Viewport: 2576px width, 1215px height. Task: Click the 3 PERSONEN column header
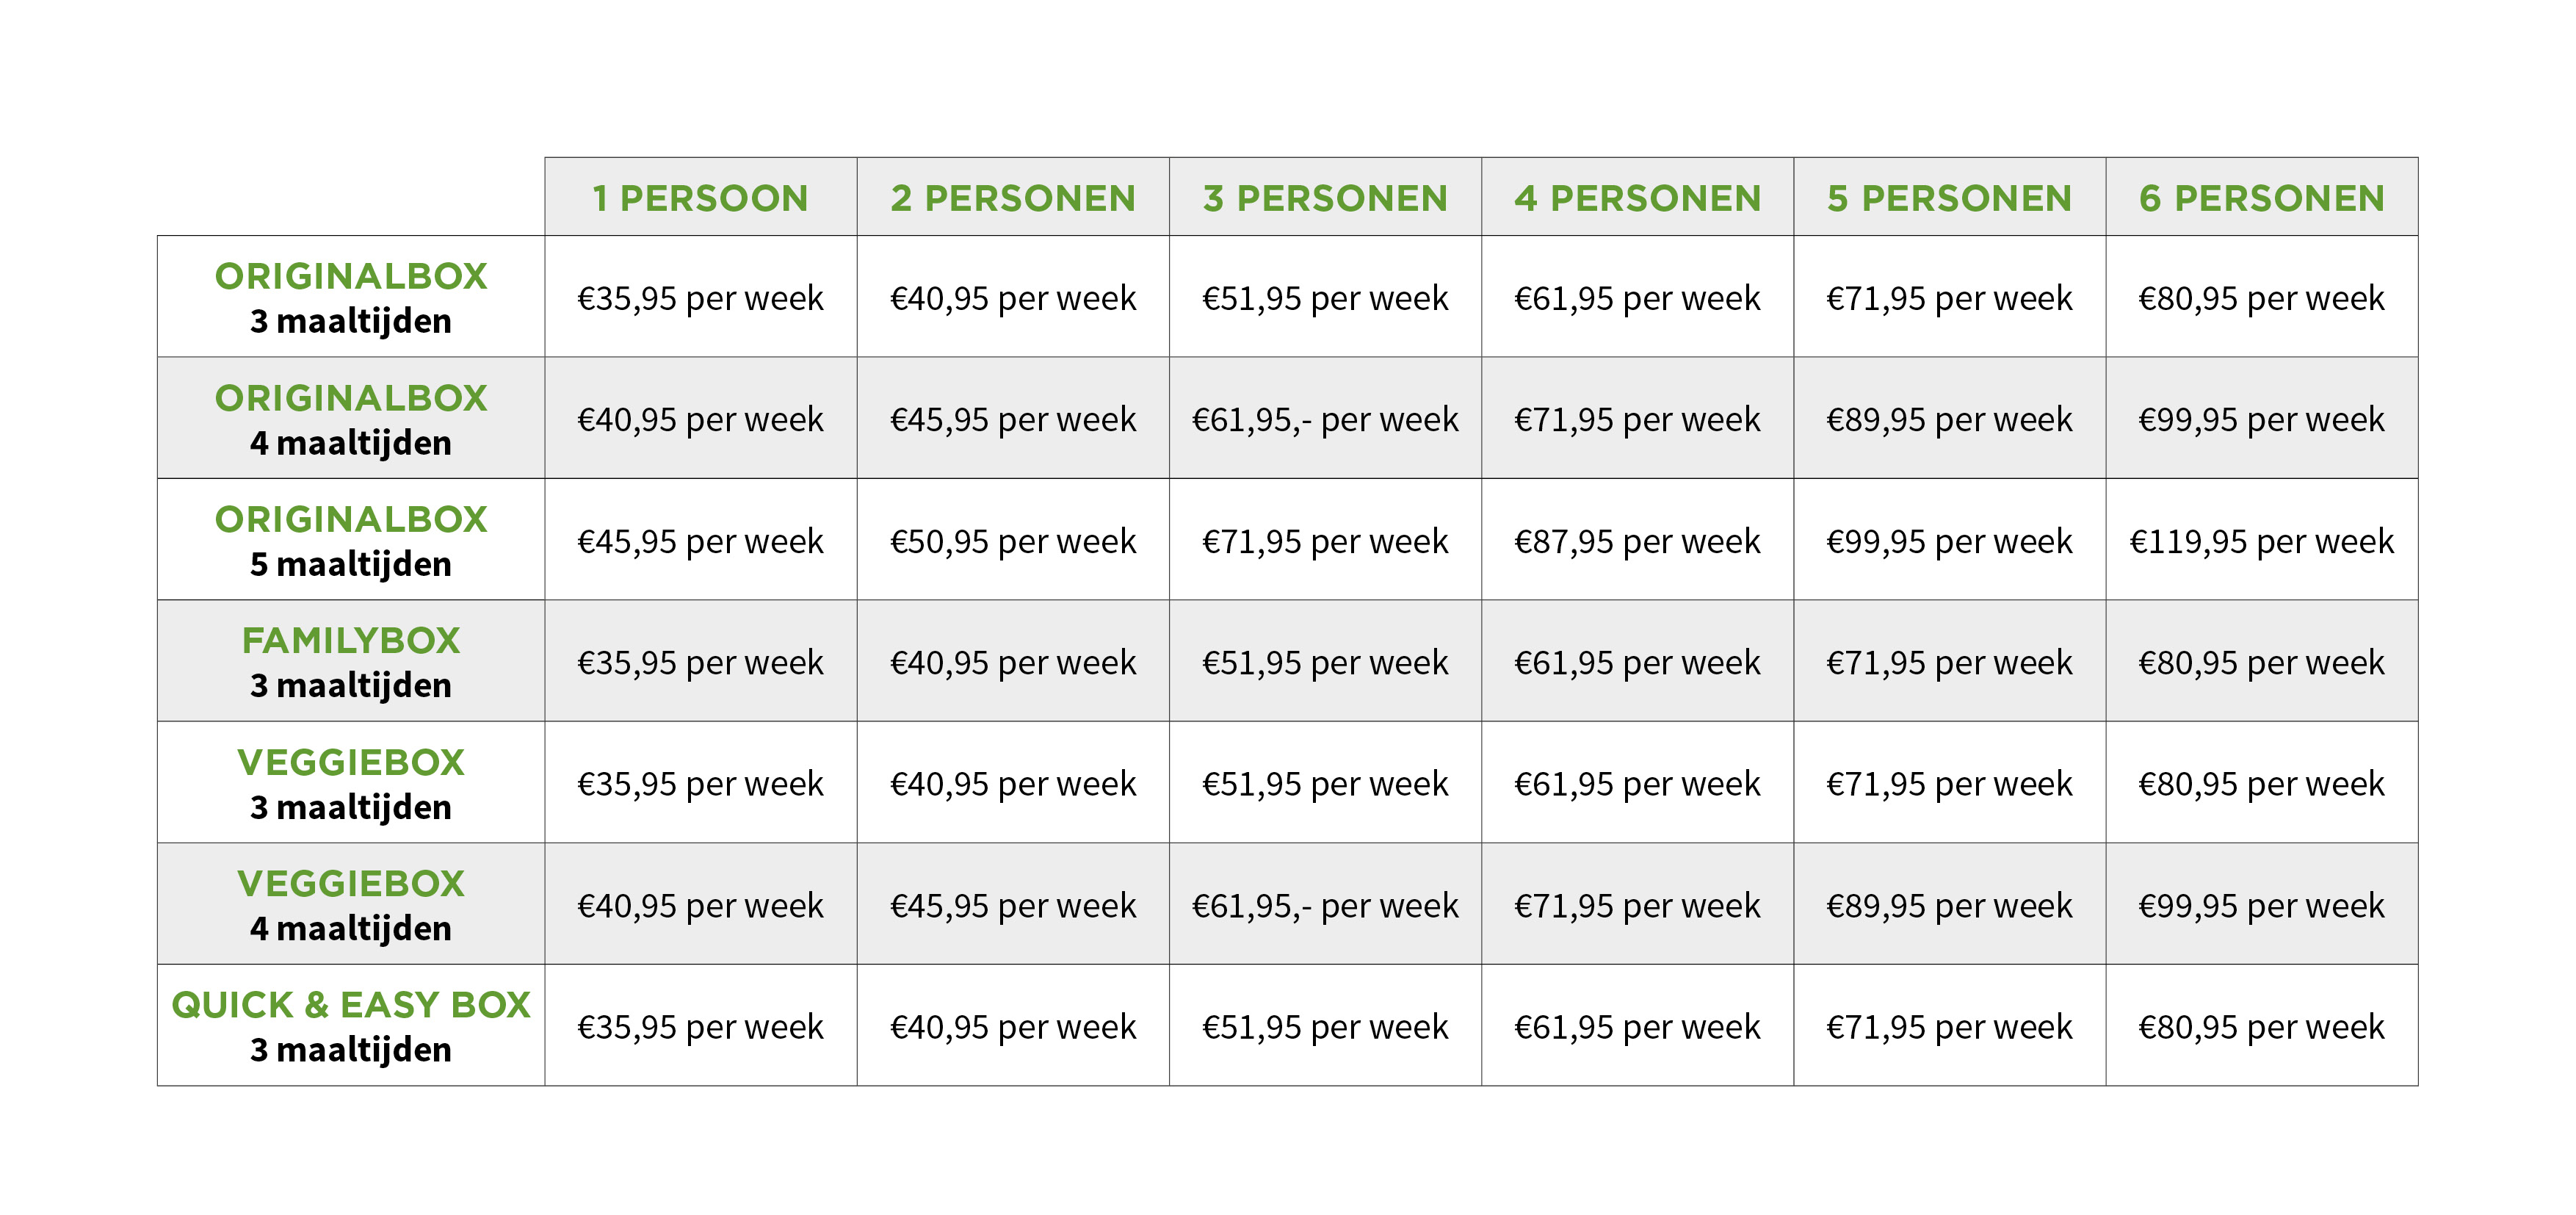coord(1325,197)
